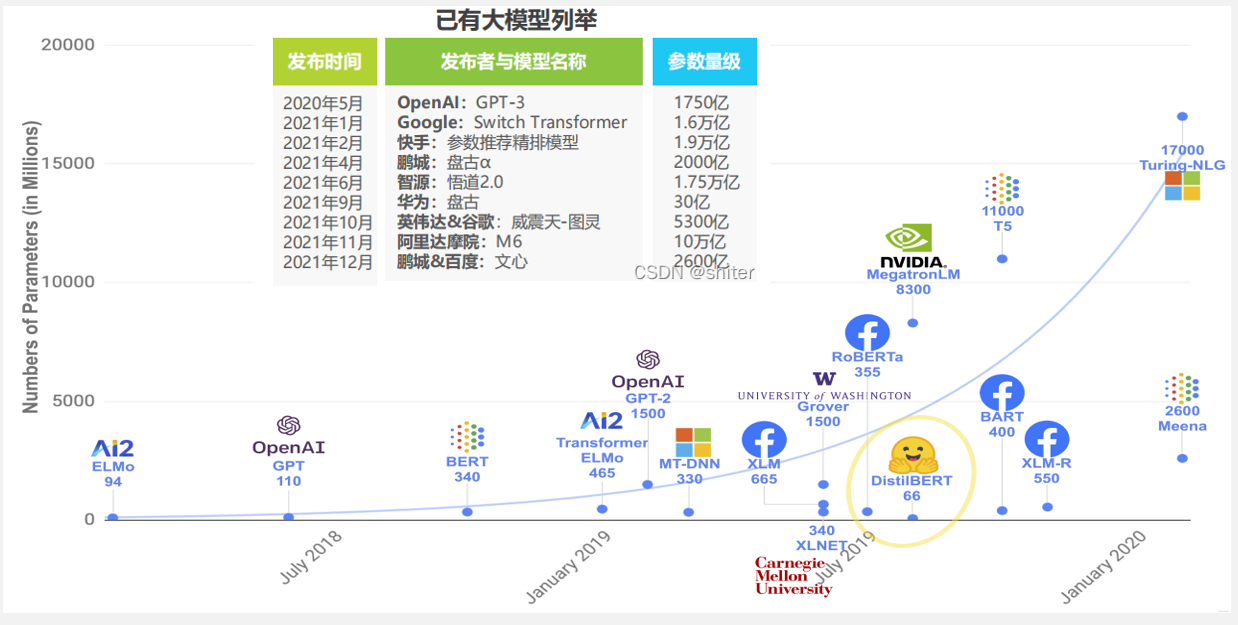Click the University of Washington logo
The image size is (1238, 625).
tap(824, 387)
